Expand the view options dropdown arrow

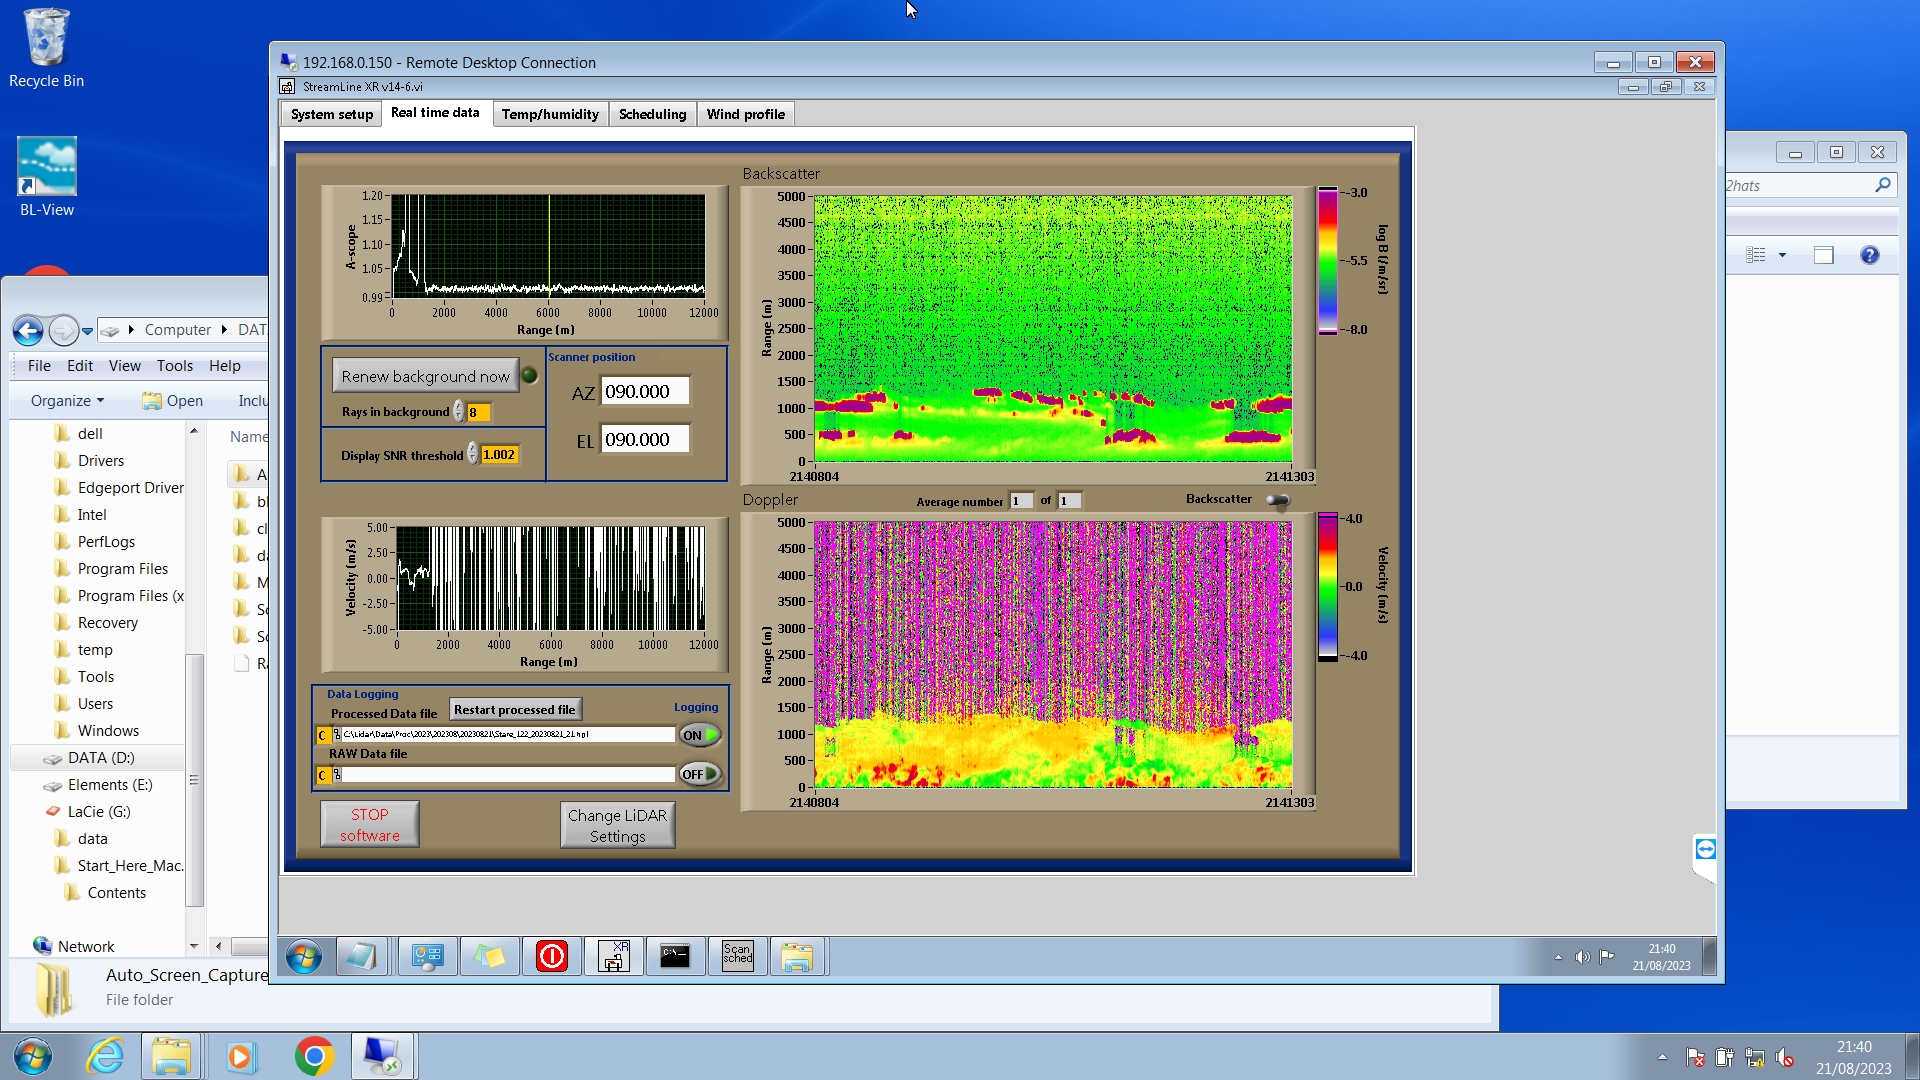1782,255
